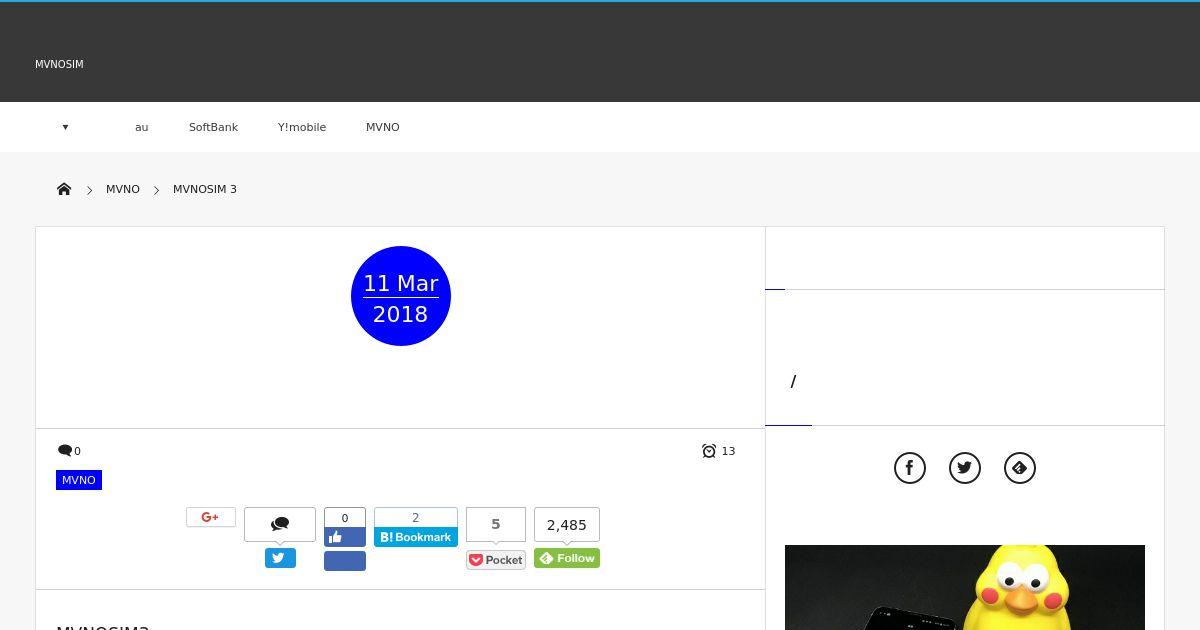The width and height of the screenshot is (1200, 630).
Task: Click the Feedly follower count 2,485
Action: click(x=567, y=524)
